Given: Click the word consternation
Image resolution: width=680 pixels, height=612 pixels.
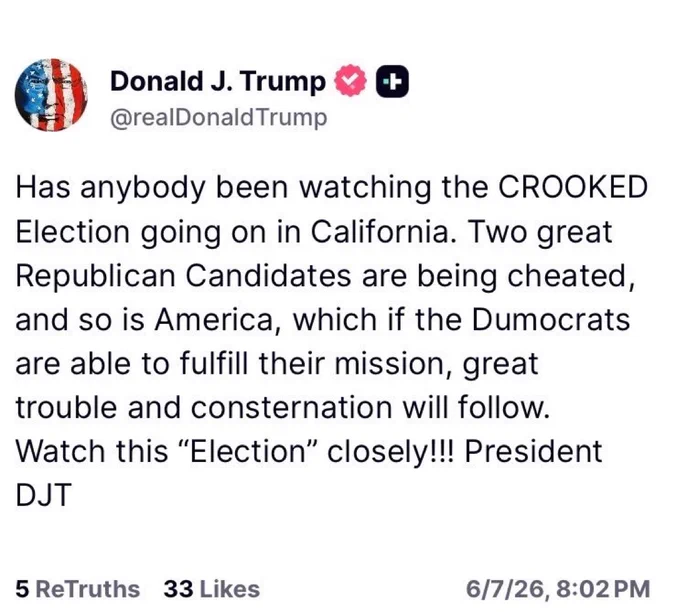Looking at the screenshot, I should [291, 408].
